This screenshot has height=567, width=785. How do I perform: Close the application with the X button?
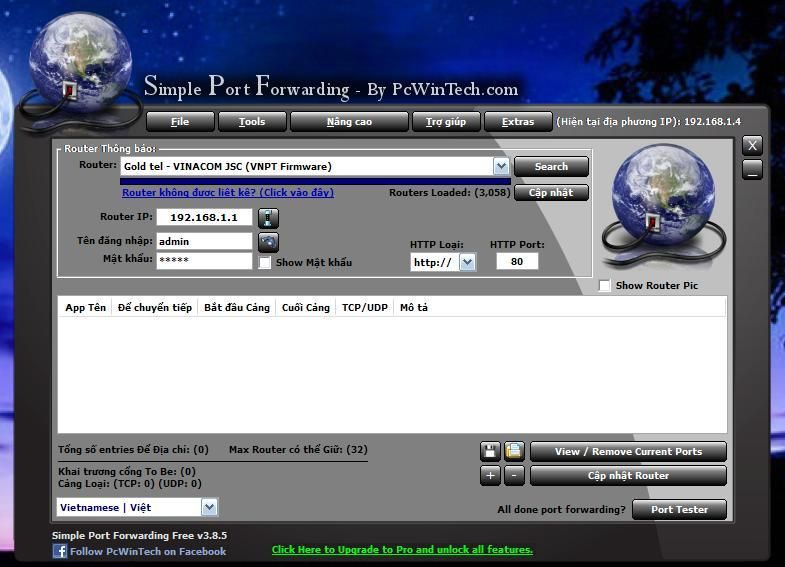[752, 146]
